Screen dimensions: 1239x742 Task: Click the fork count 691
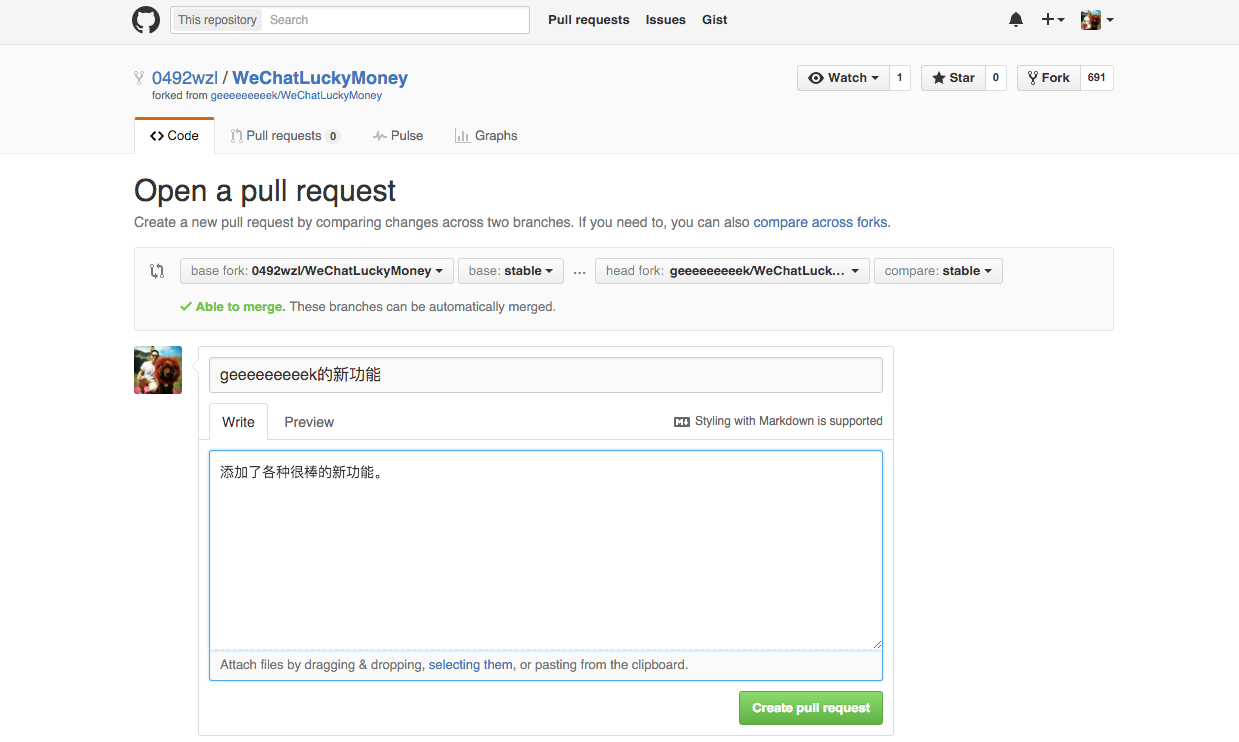(1097, 78)
